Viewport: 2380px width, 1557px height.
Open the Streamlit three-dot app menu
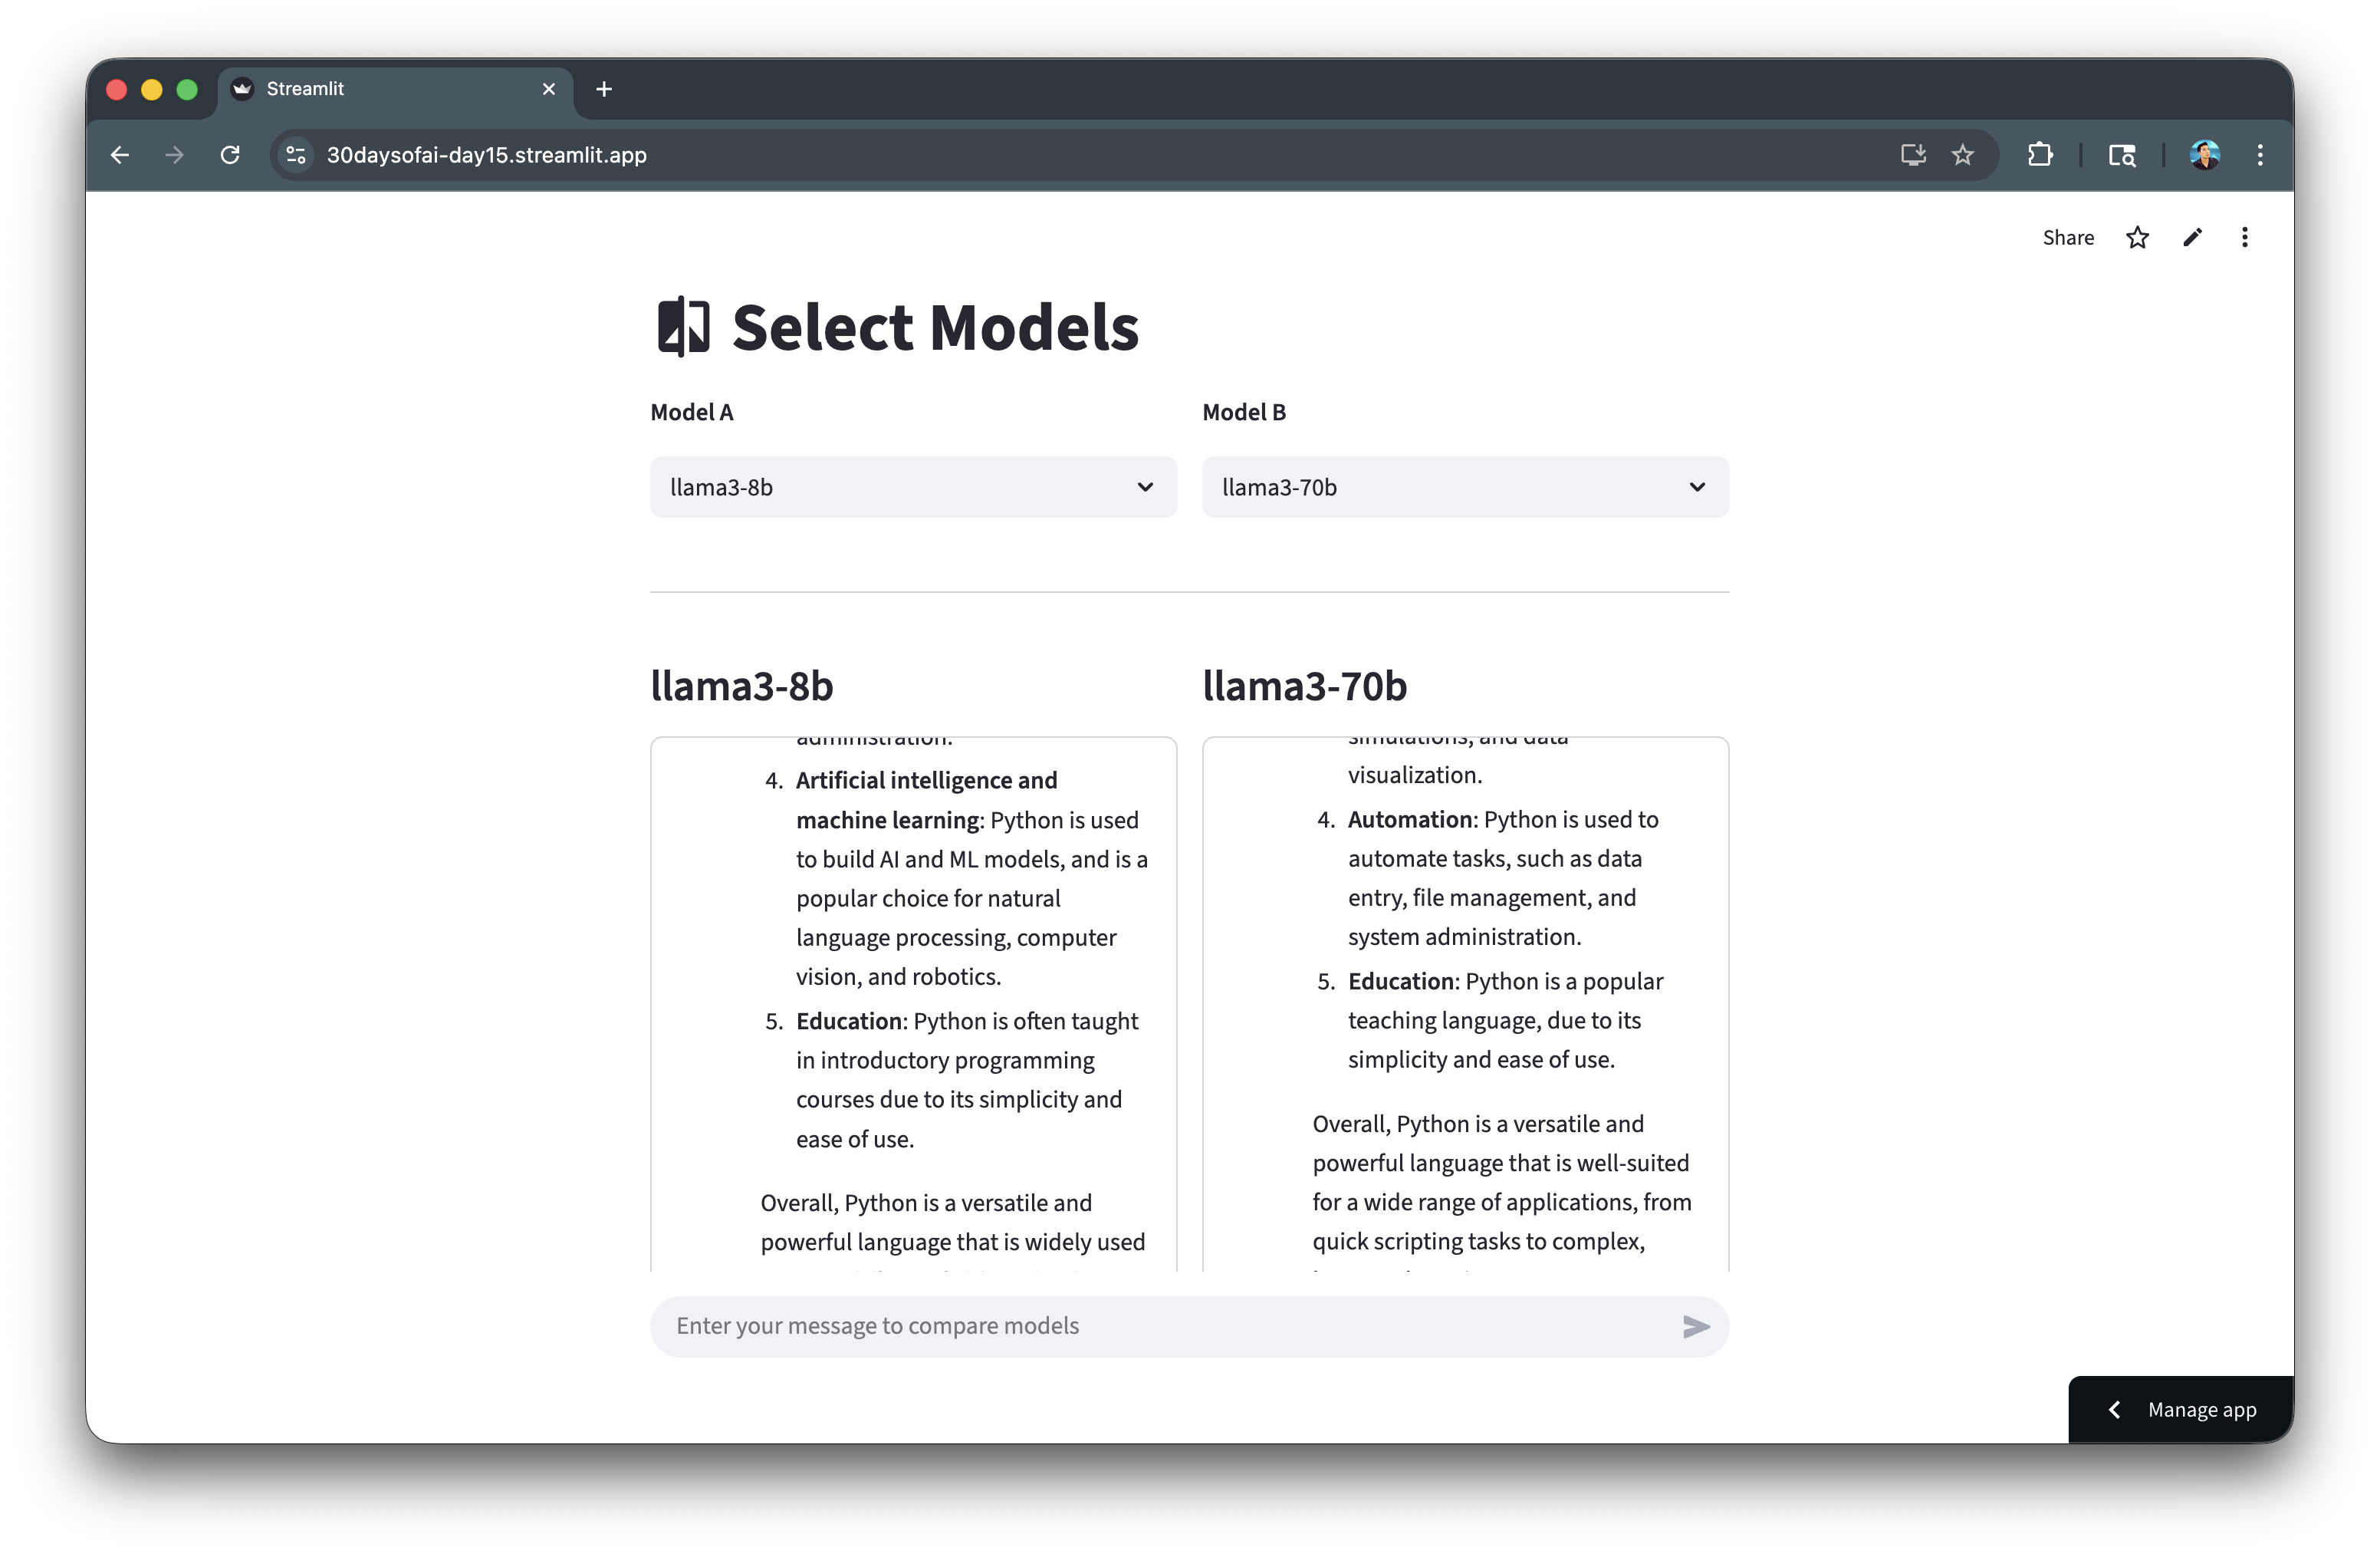coord(2245,238)
